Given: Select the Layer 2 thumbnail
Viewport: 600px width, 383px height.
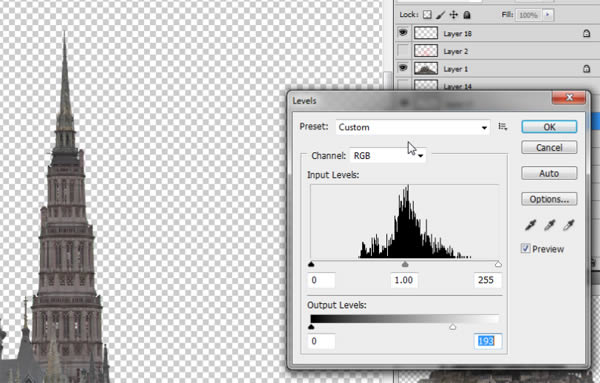Looking at the screenshot, I should coord(426,51).
